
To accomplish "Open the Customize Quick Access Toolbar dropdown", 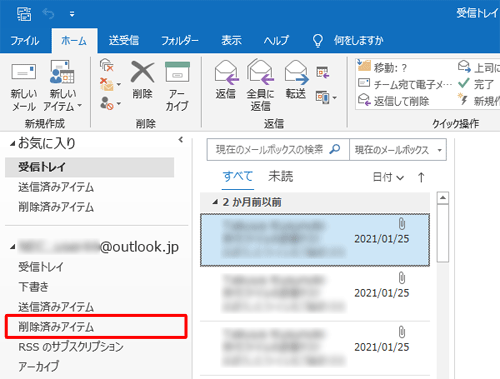I will click(72, 14).
